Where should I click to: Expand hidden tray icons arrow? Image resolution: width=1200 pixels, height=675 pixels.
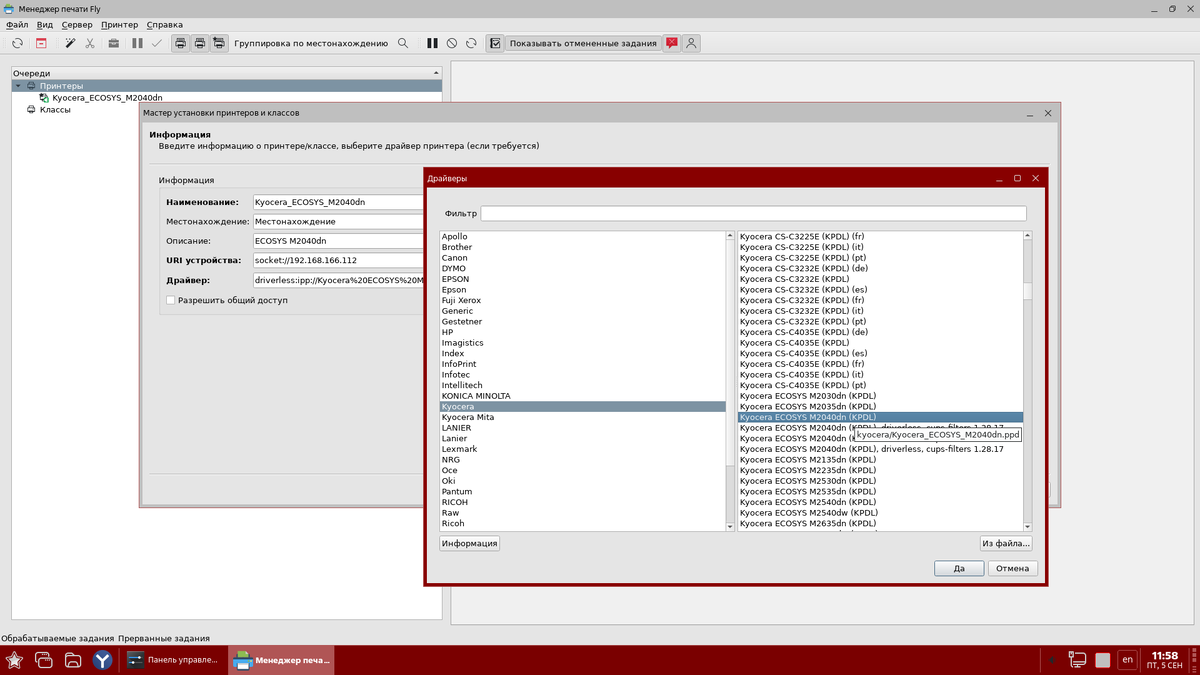tap(1050, 660)
